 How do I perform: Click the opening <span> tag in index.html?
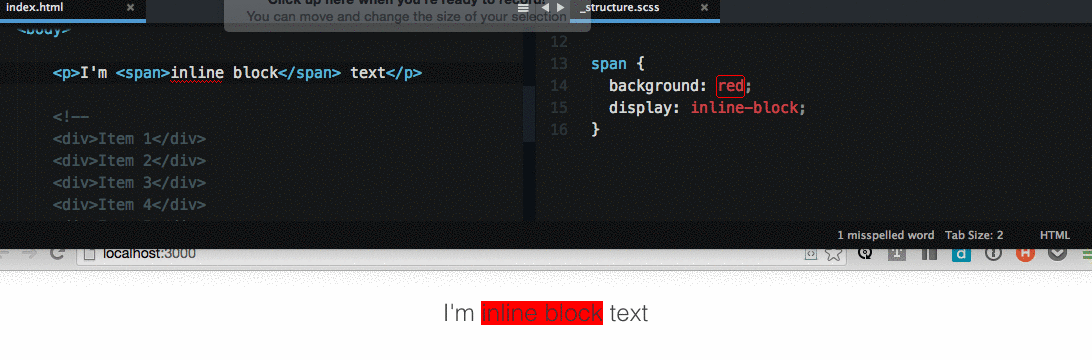click(143, 73)
